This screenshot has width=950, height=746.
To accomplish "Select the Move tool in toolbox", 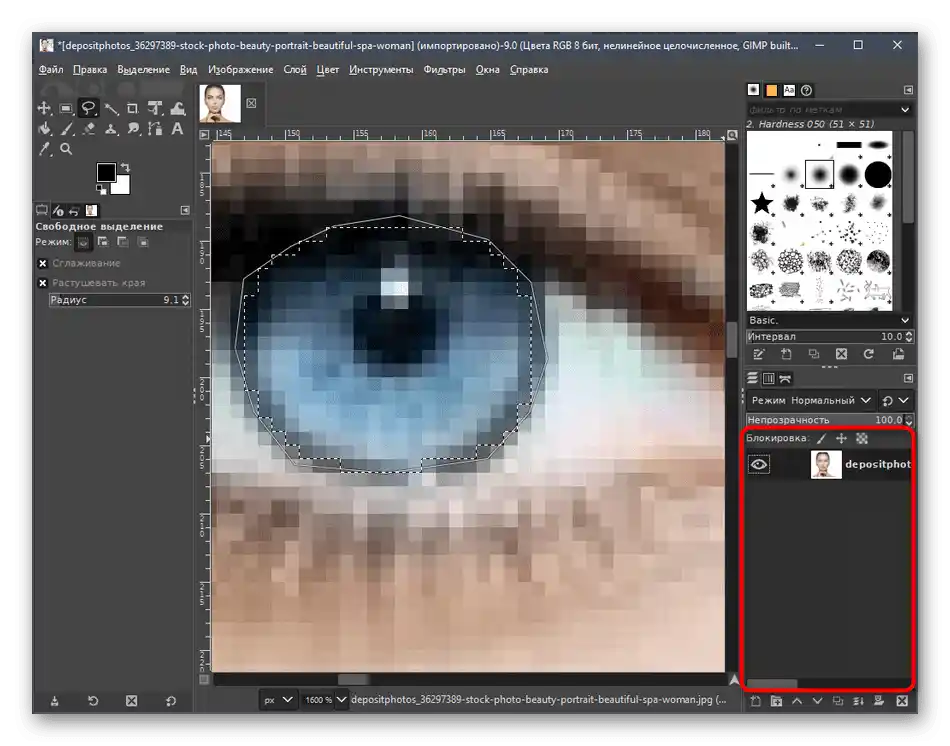I will 44,108.
